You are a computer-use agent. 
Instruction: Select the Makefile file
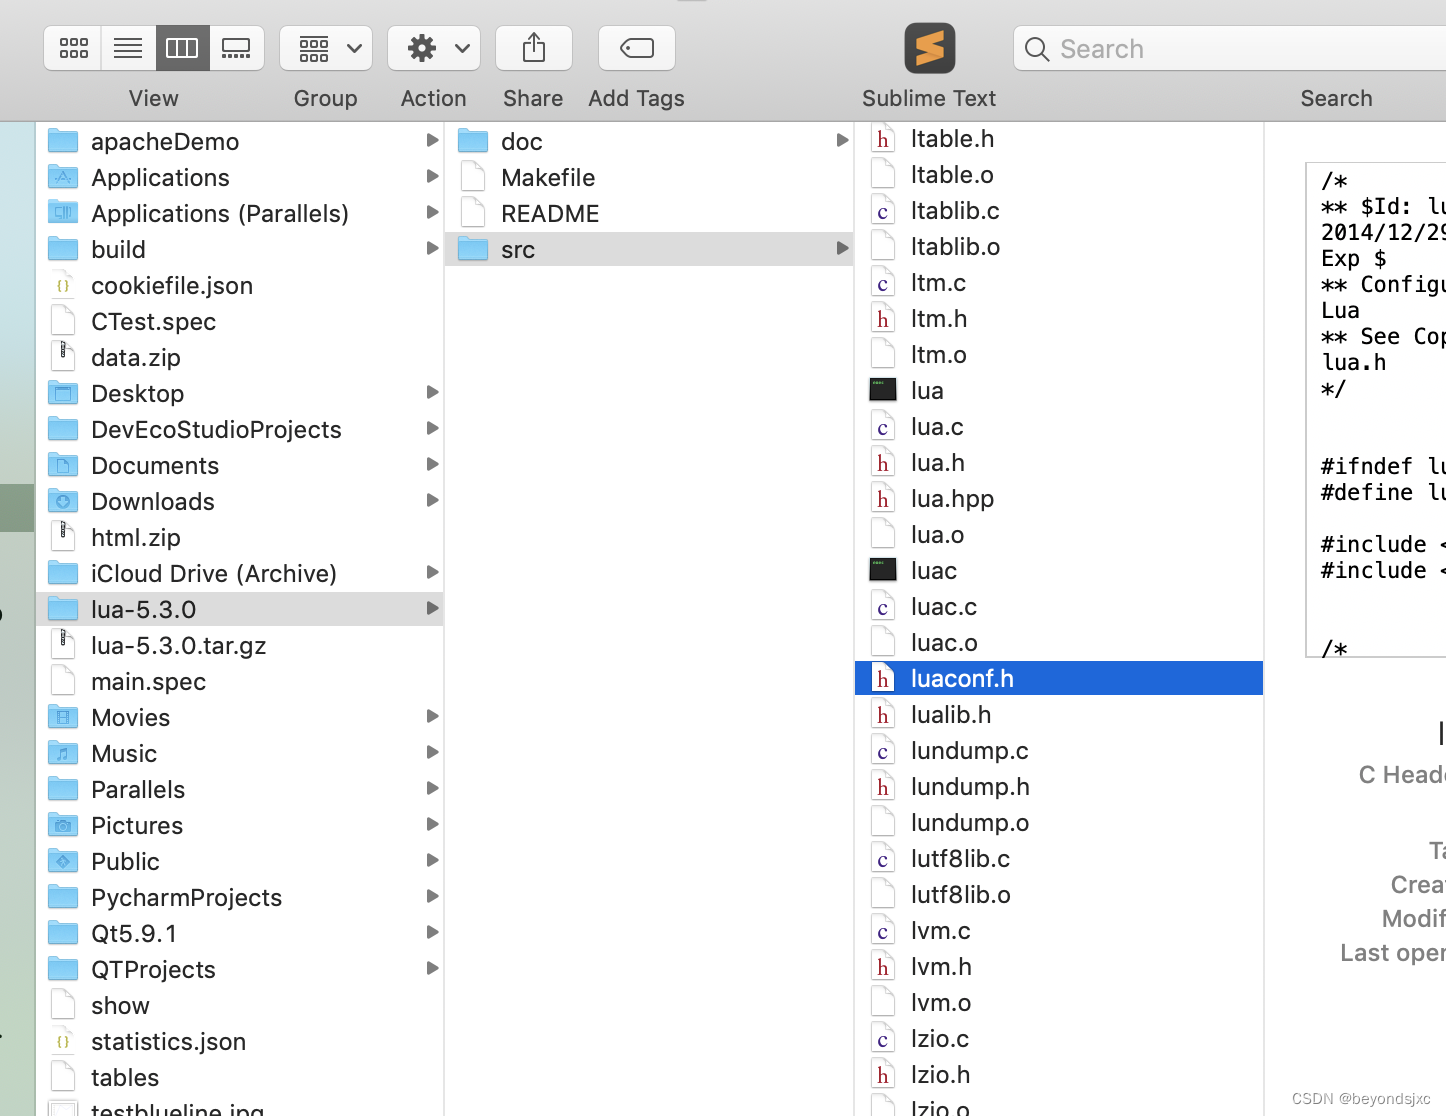649,177
